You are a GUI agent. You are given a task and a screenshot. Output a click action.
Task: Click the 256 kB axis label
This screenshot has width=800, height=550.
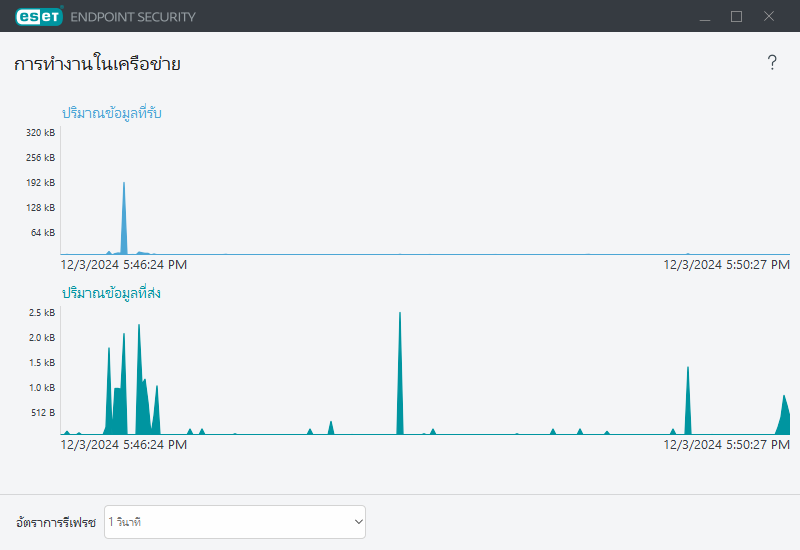tap(40, 158)
